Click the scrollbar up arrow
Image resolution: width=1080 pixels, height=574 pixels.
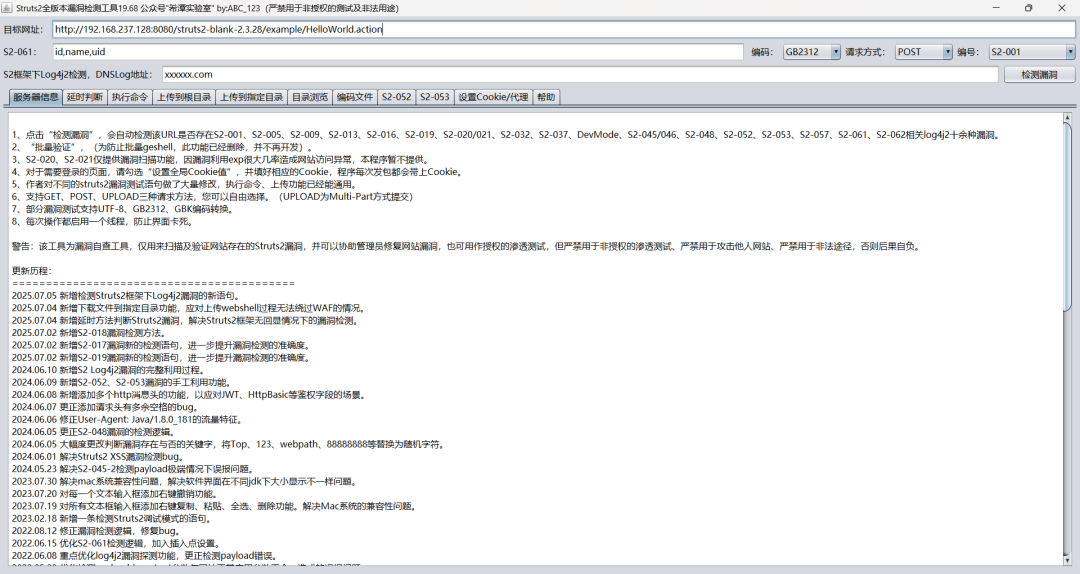tap(1067, 118)
